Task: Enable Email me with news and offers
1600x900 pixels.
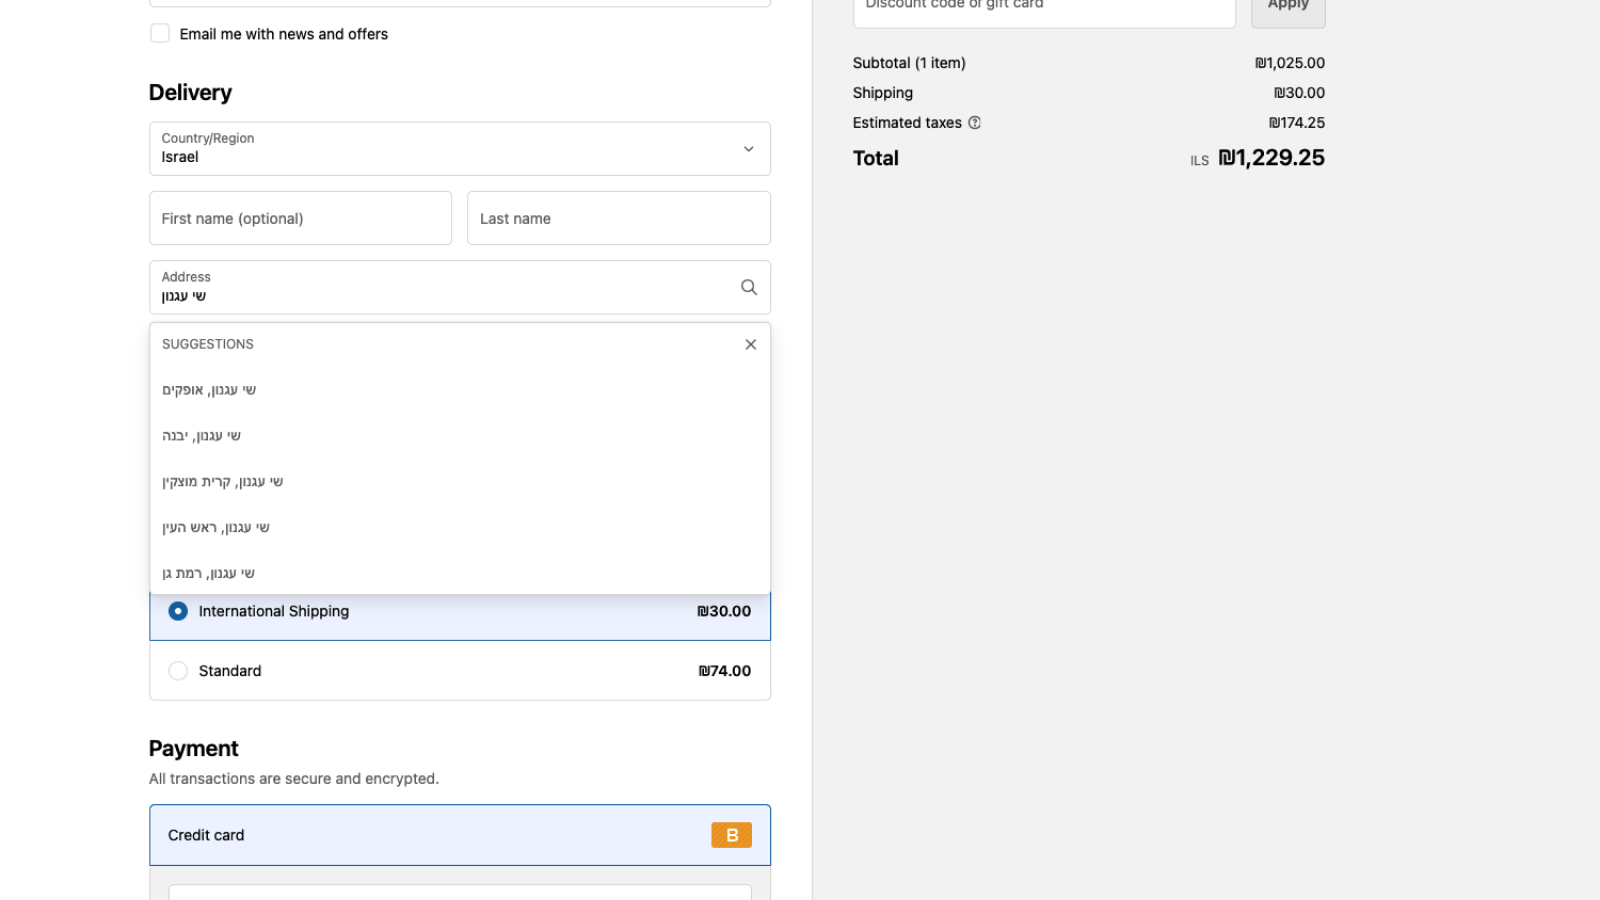Action: point(160,33)
